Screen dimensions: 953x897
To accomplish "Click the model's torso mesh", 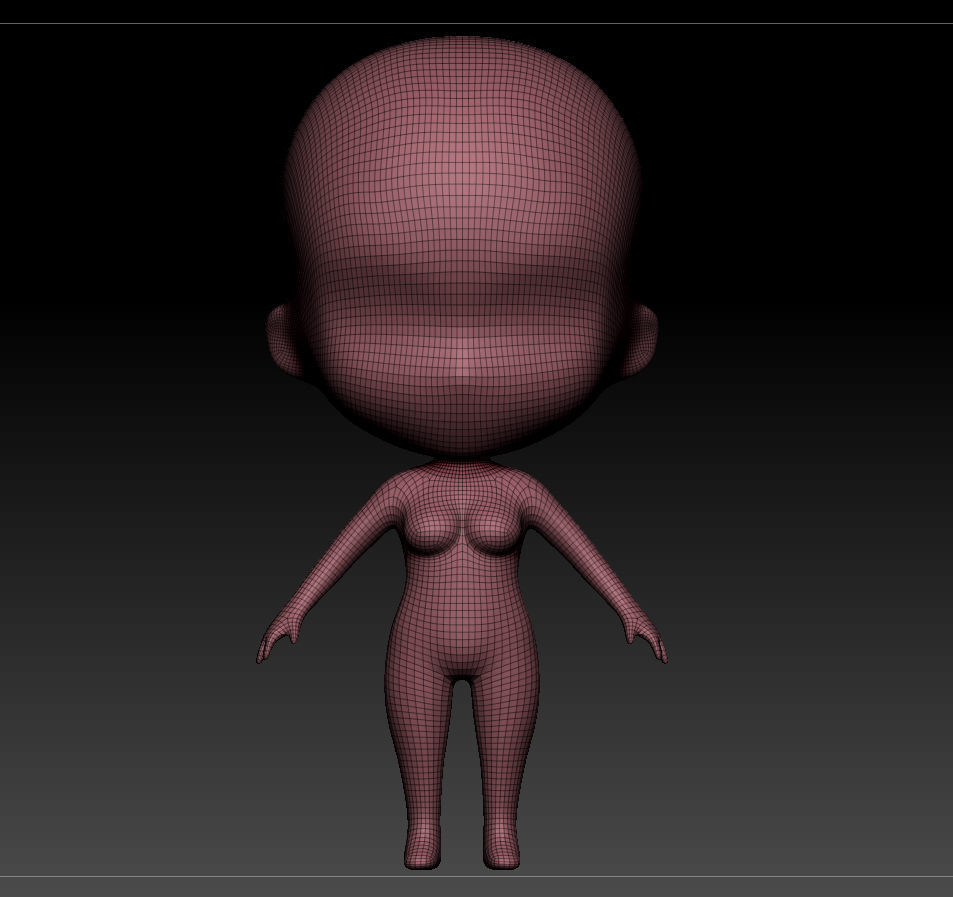I will (x=462, y=571).
